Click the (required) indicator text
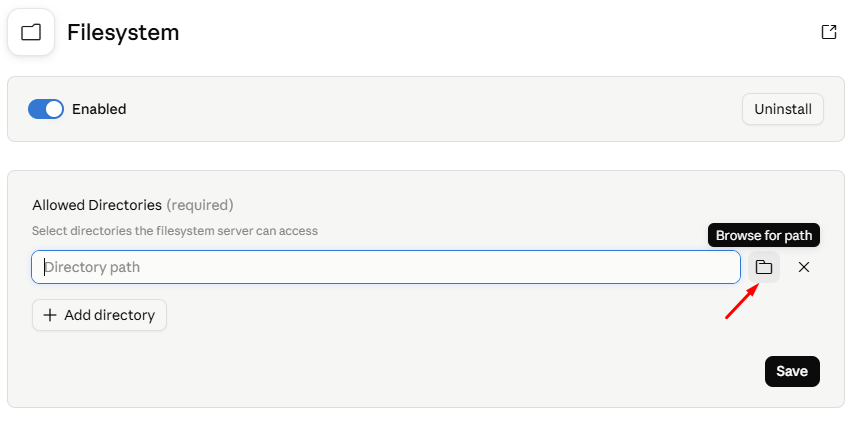Viewport: 859px width, 427px height. (200, 205)
